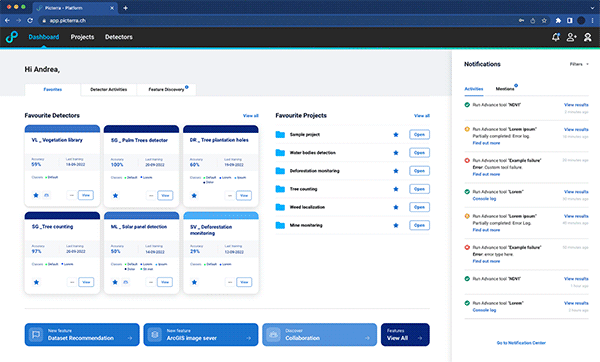
Task: View the Vegetation library detector
Action: pos(86,195)
